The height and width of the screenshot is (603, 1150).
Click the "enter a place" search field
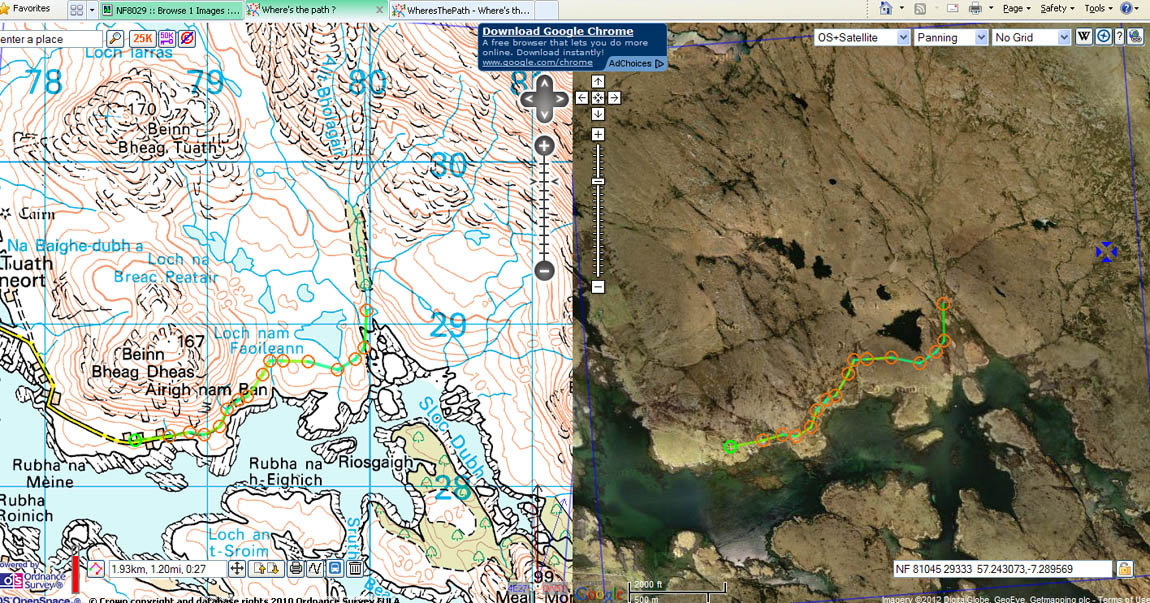point(51,39)
